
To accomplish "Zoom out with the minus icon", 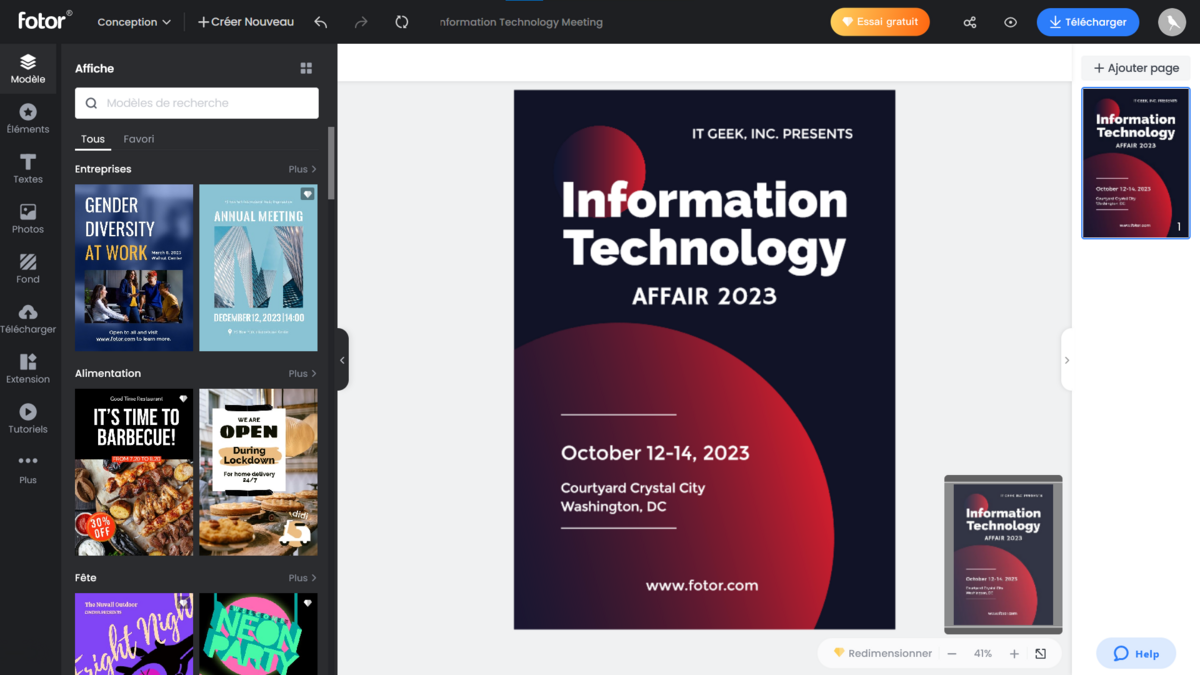I will coord(952,654).
